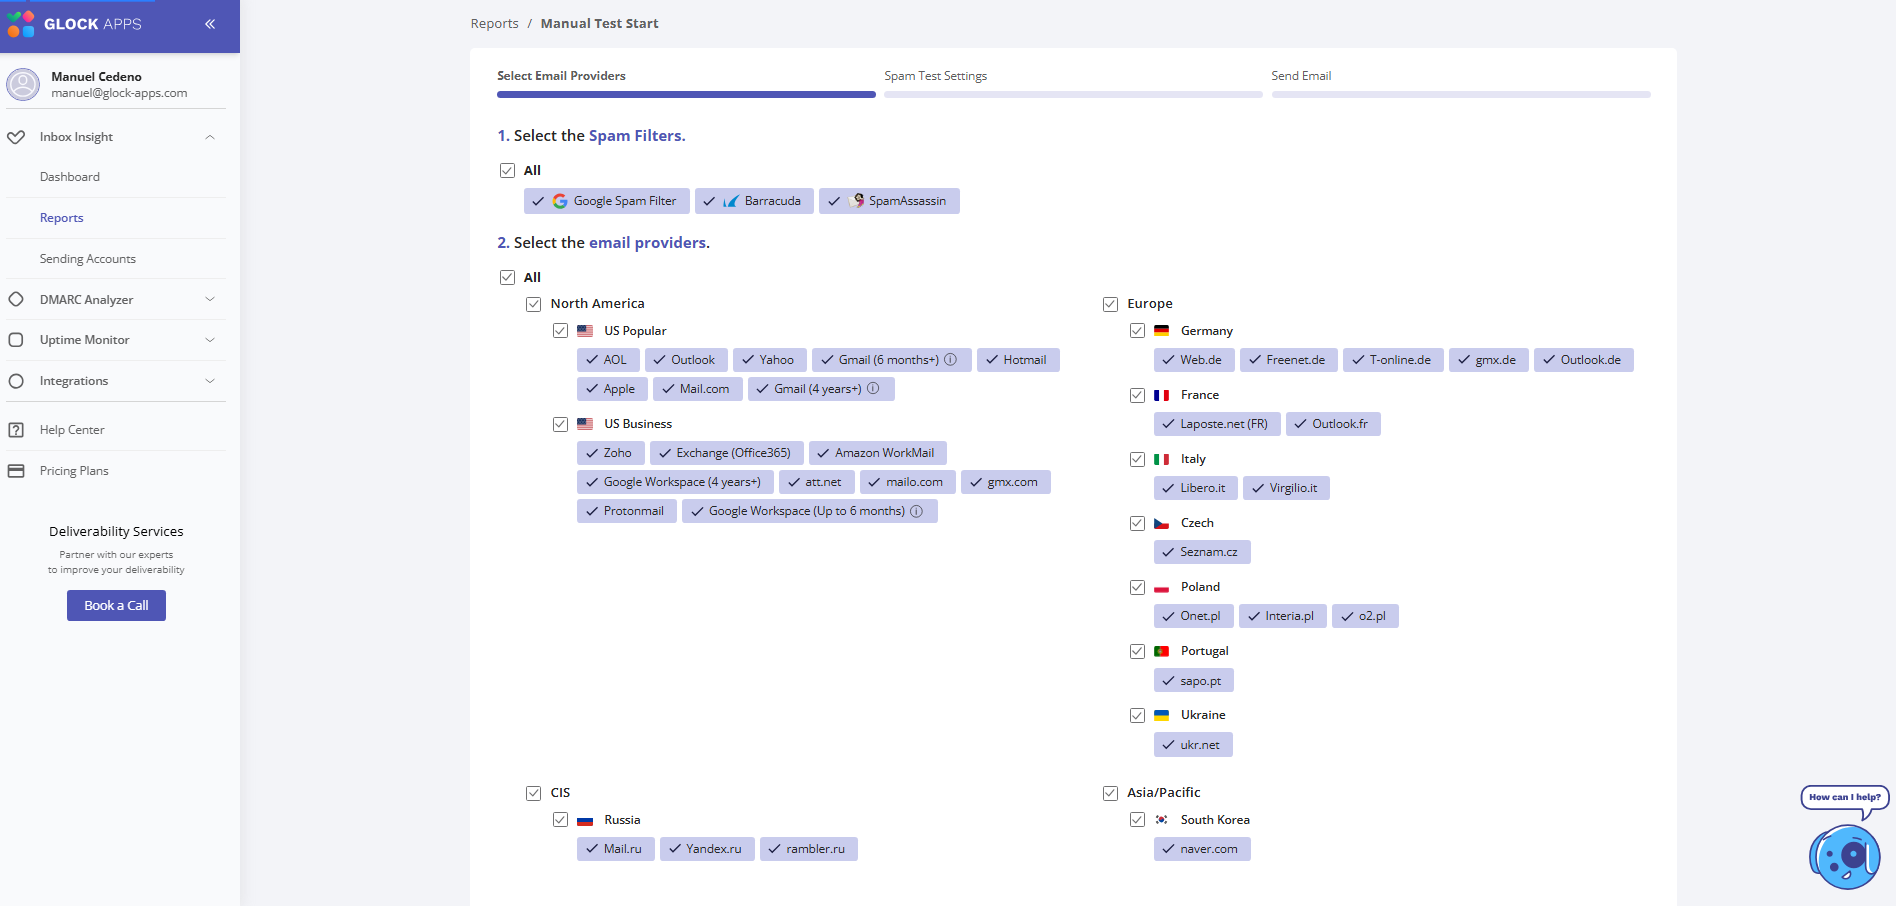Click the Uptime Monitor icon

pos(16,340)
